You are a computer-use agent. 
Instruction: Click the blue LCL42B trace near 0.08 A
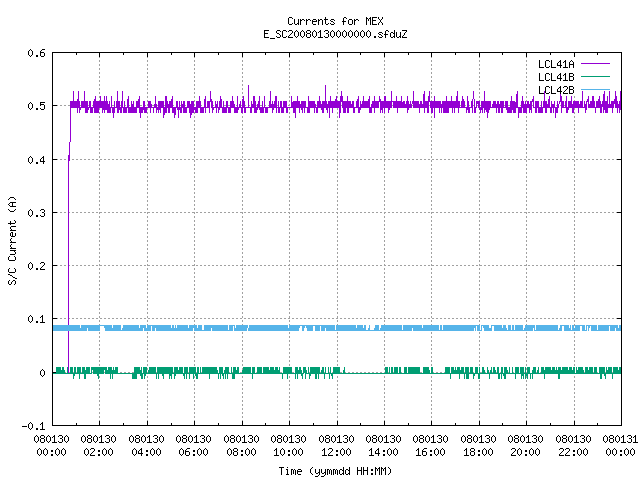pos(337,328)
